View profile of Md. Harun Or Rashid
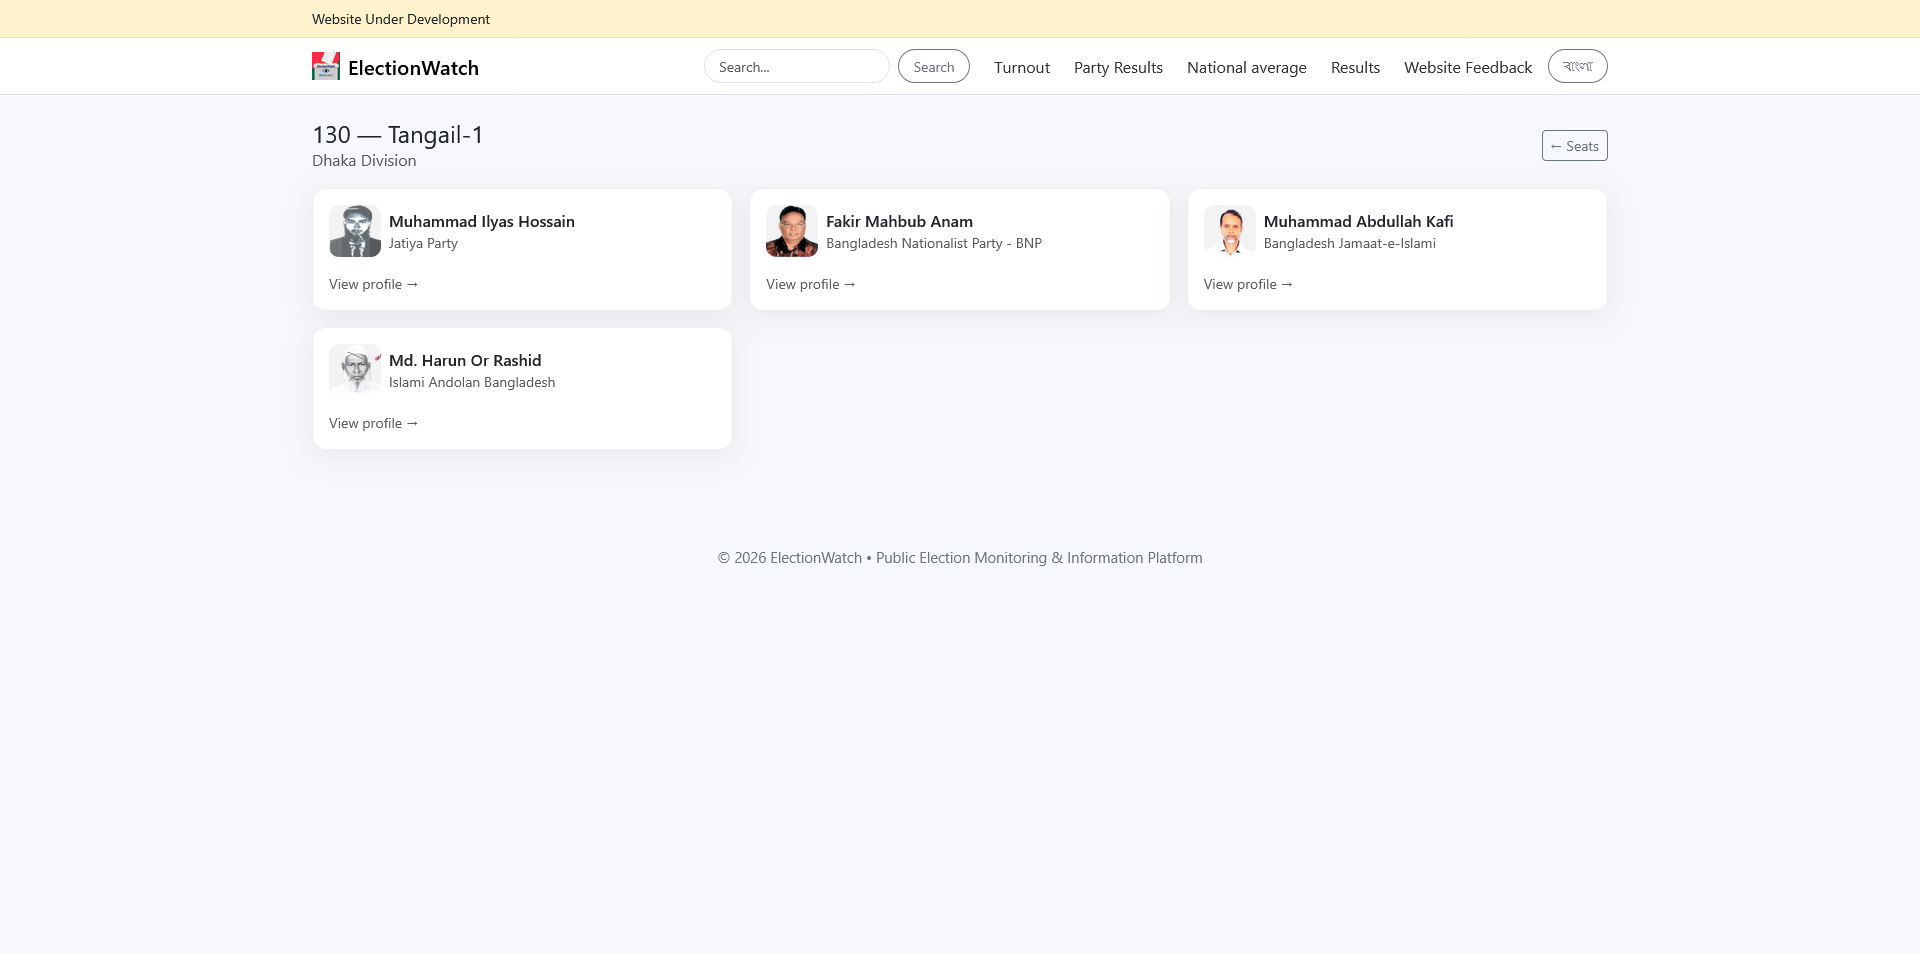Image resolution: width=1920 pixels, height=954 pixels. coord(373,424)
